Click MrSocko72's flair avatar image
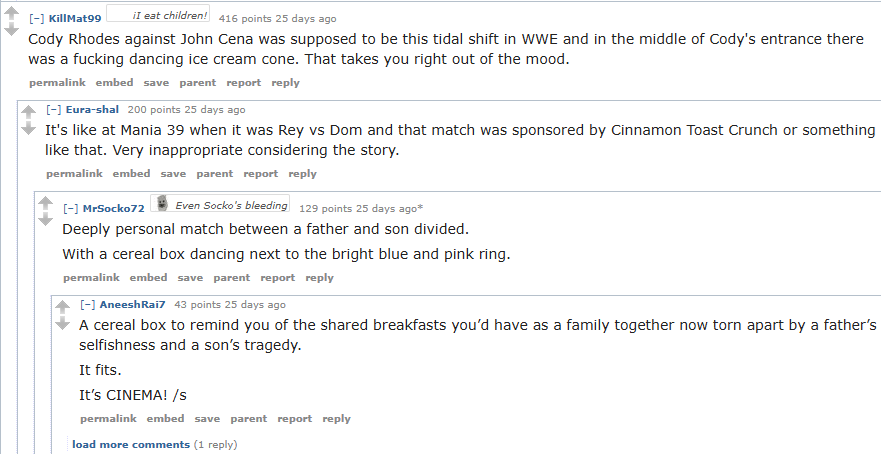This screenshot has height=454, width=881. point(160,205)
